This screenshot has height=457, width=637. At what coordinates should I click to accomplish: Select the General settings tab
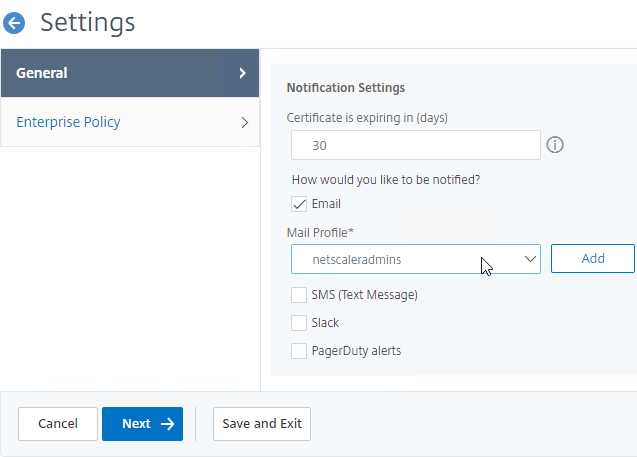click(130, 73)
